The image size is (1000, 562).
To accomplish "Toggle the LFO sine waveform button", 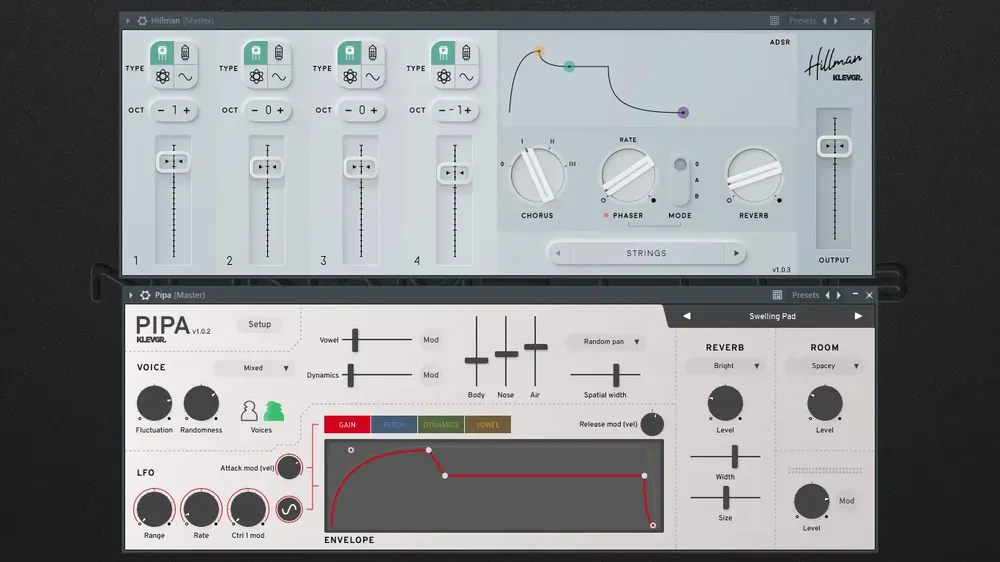I will [x=289, y=509].
